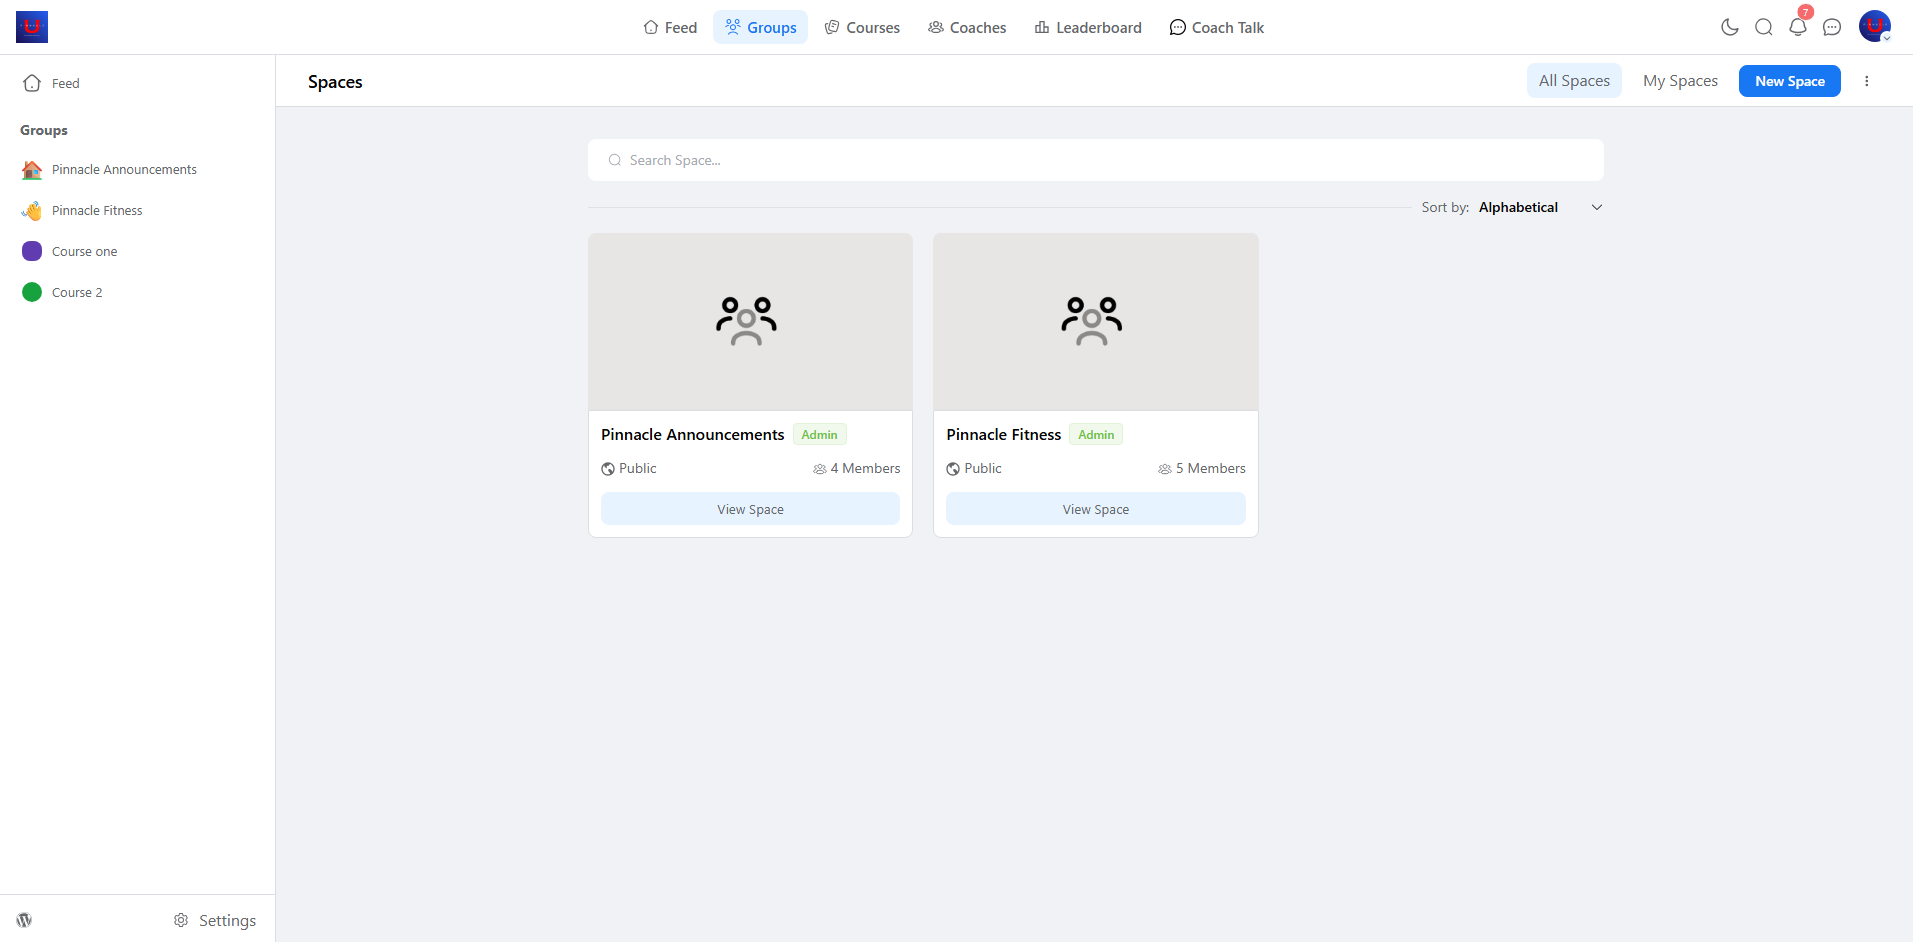Open the messages chat bubble icon
1913x942 pixels.
pos(1831,27)
